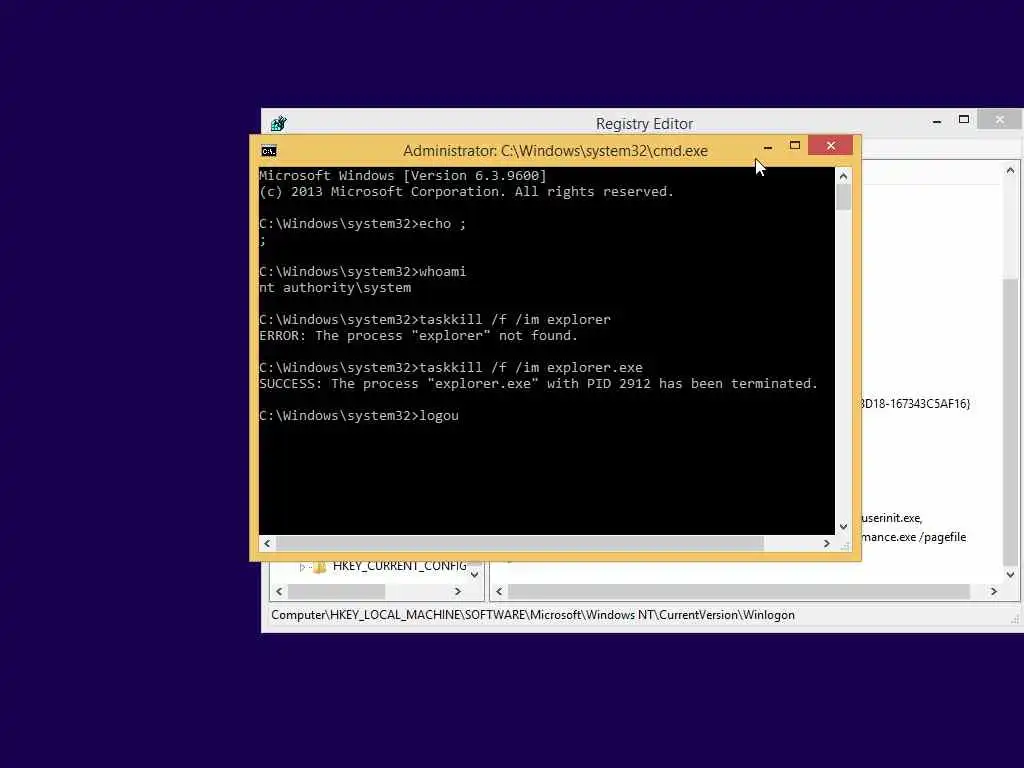Click the 'echo ;' command line
This screenshot has height=768, width=1024.
tap(363, 224)
